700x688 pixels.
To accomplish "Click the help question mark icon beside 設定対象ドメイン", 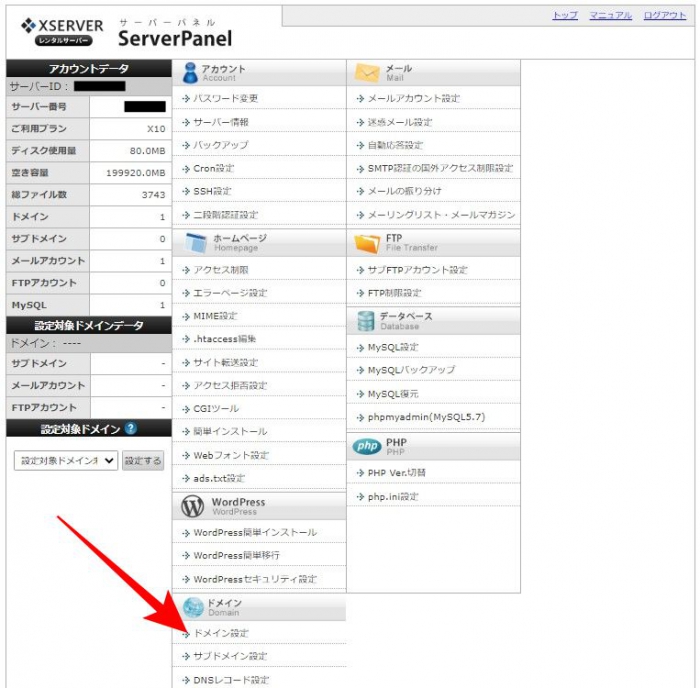I will coord(130,428).
